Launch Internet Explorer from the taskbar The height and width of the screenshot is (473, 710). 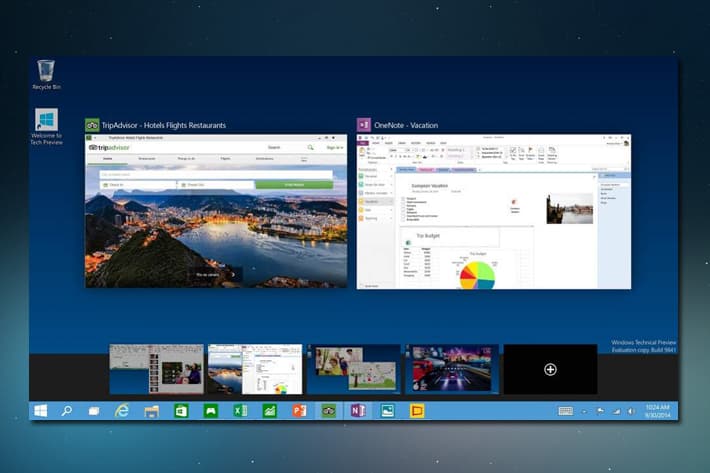122,411
